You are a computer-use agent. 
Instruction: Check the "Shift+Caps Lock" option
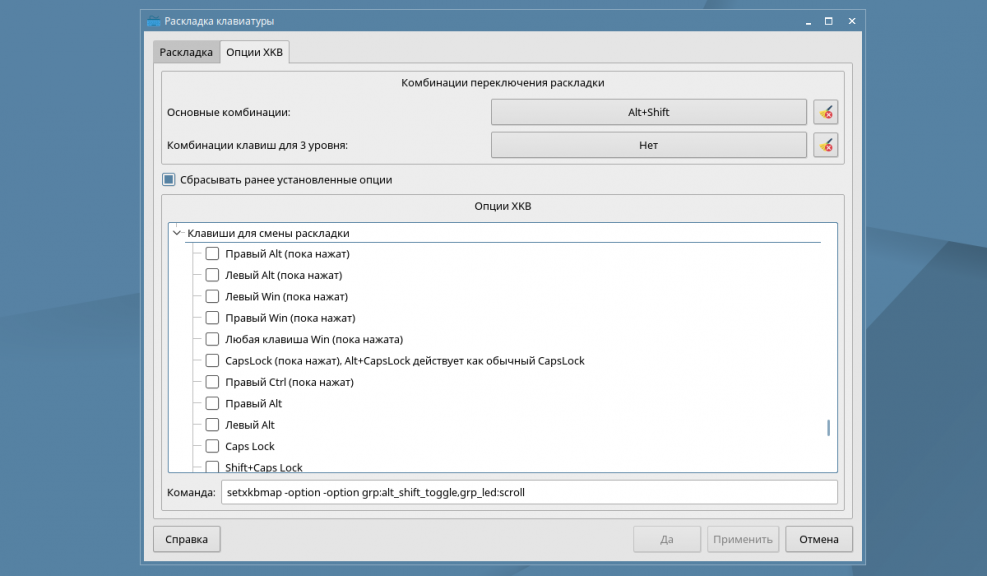click(x=212, y=466)
